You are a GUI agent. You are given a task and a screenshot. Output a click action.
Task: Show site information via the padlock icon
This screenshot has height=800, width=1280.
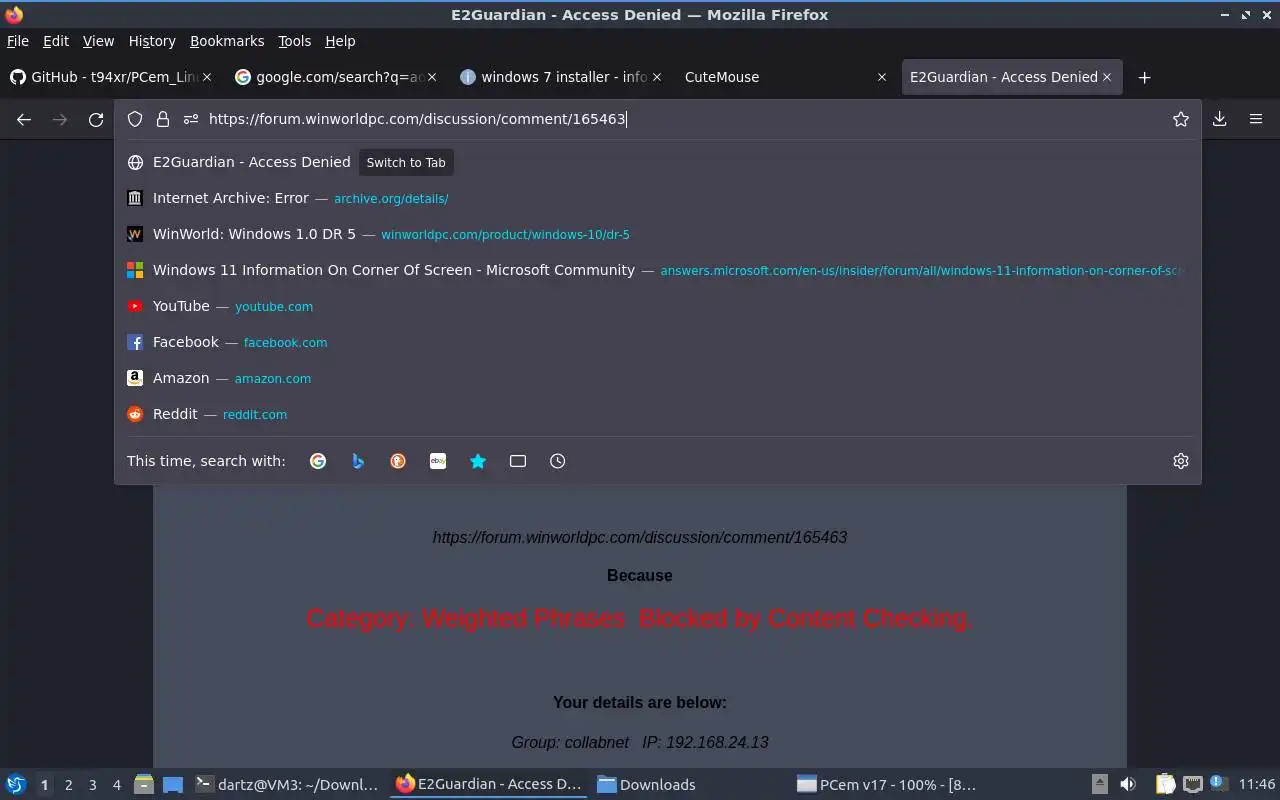(163, 119)
